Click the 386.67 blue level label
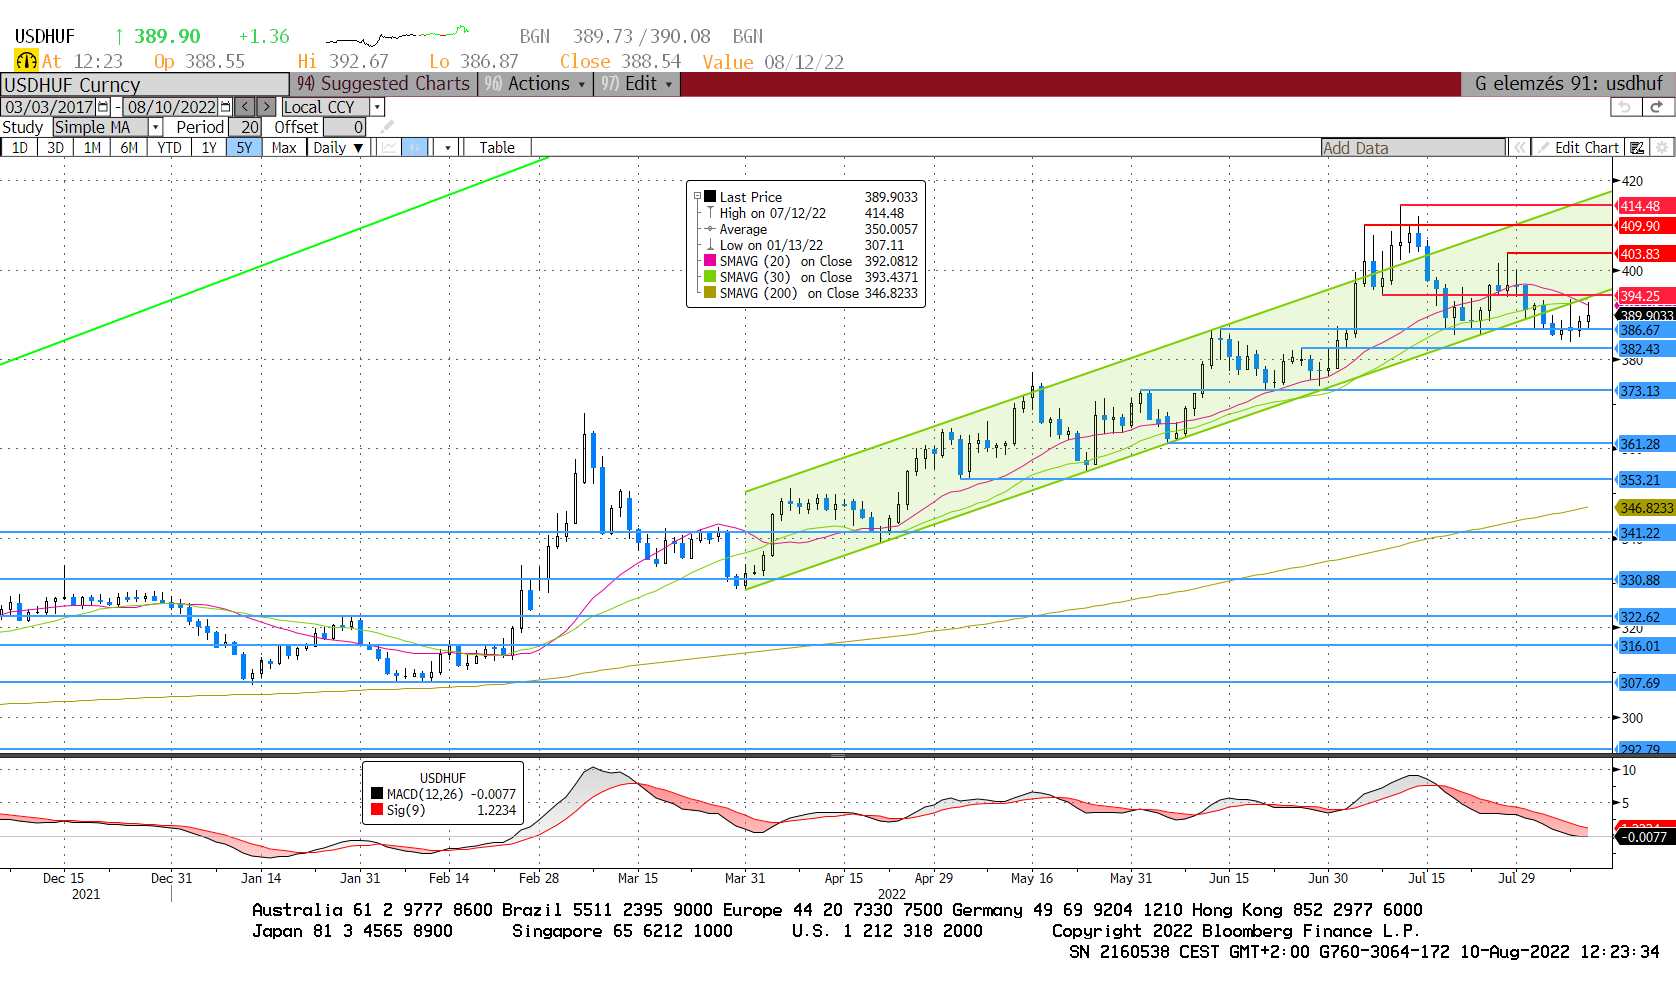Image resolution: width=1676 pixels, height=995 pixels. 1645,330
